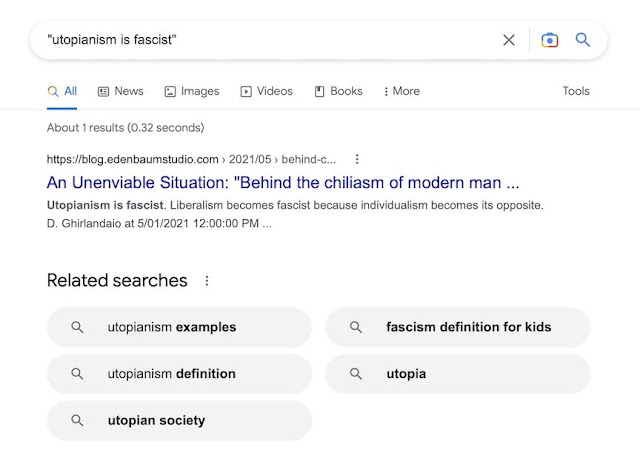Select fascism definition for kids suggestion
Image resolution: width=640 pixels, height=464 pixels.
click(468, 327)
